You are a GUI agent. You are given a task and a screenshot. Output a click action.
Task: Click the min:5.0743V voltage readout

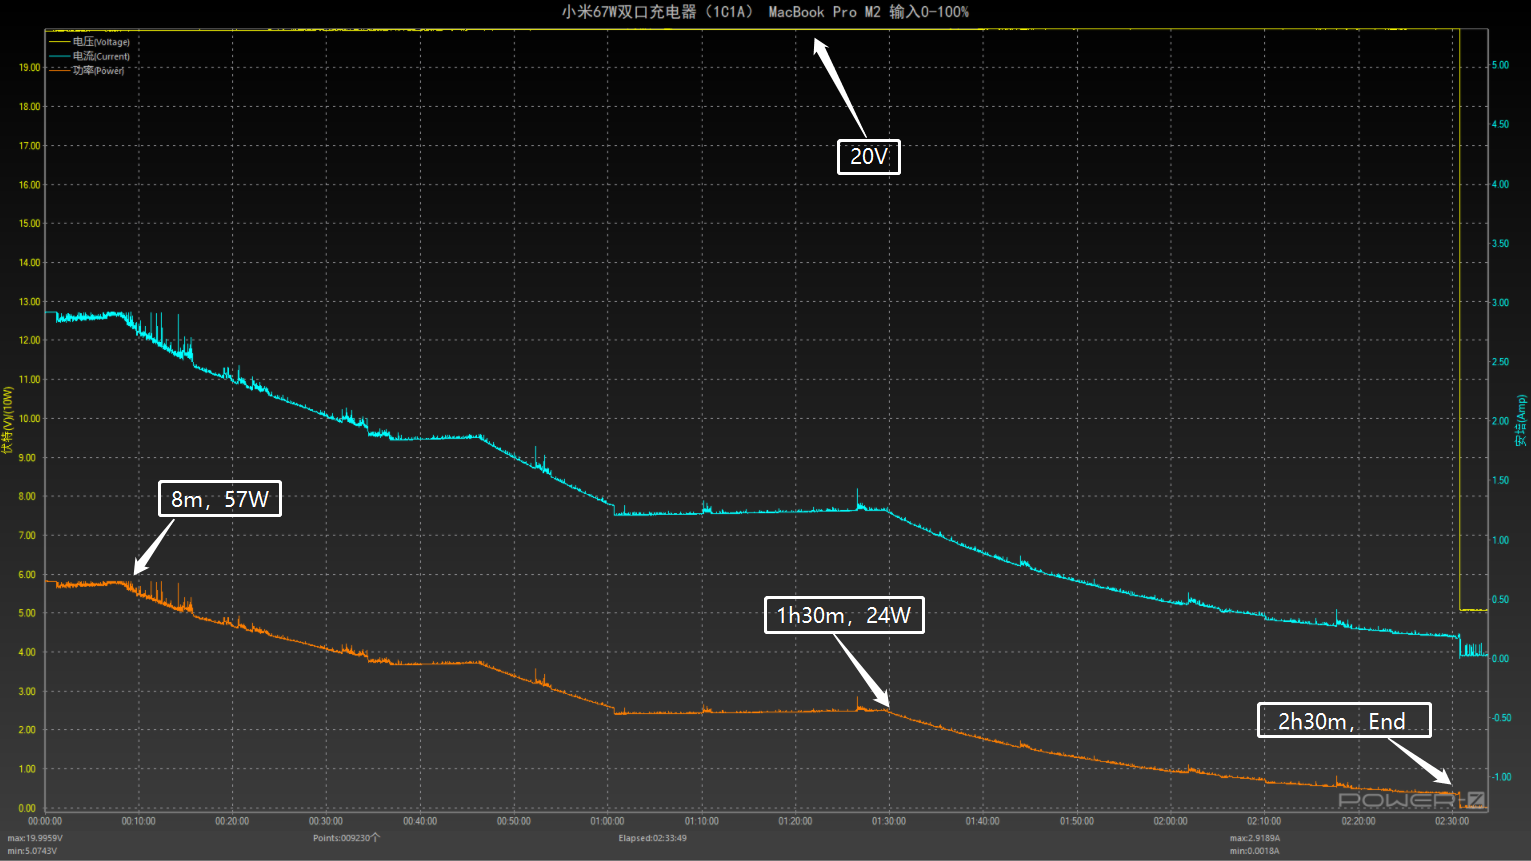pyautogui.click(x=32, y=851)
